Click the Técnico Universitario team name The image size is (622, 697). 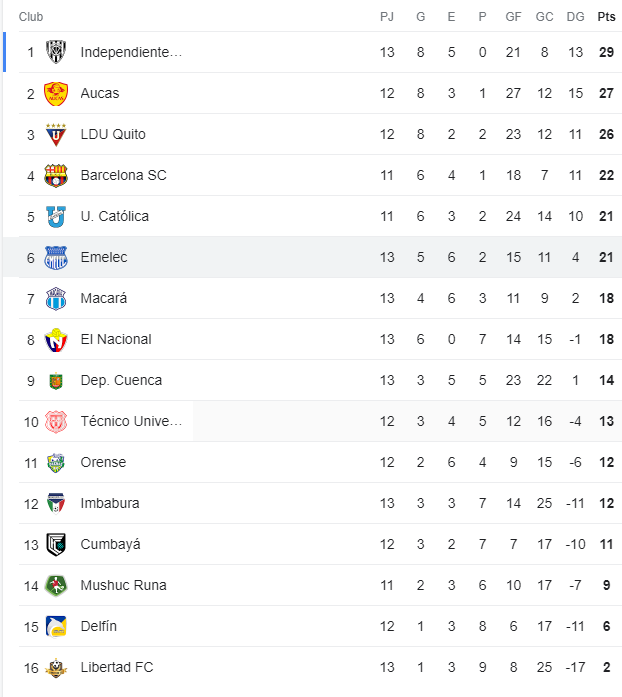(131, 421)
